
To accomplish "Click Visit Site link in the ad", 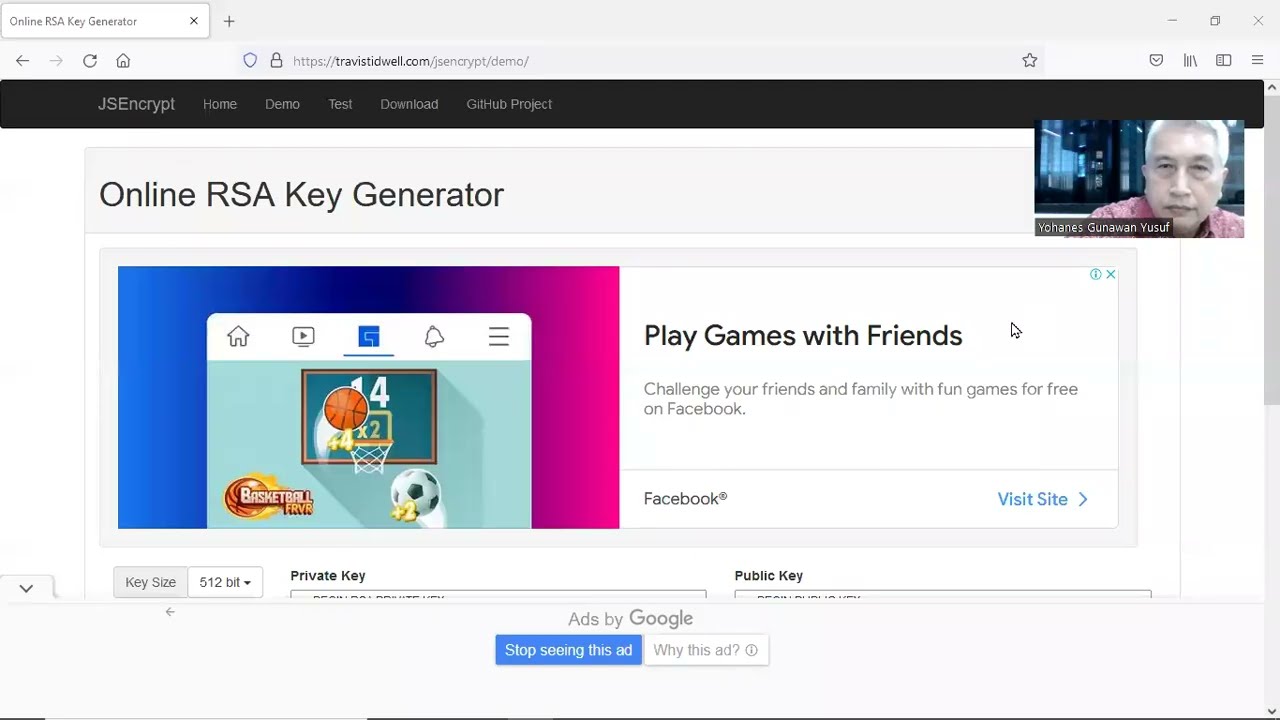I will pos(1042,499).
